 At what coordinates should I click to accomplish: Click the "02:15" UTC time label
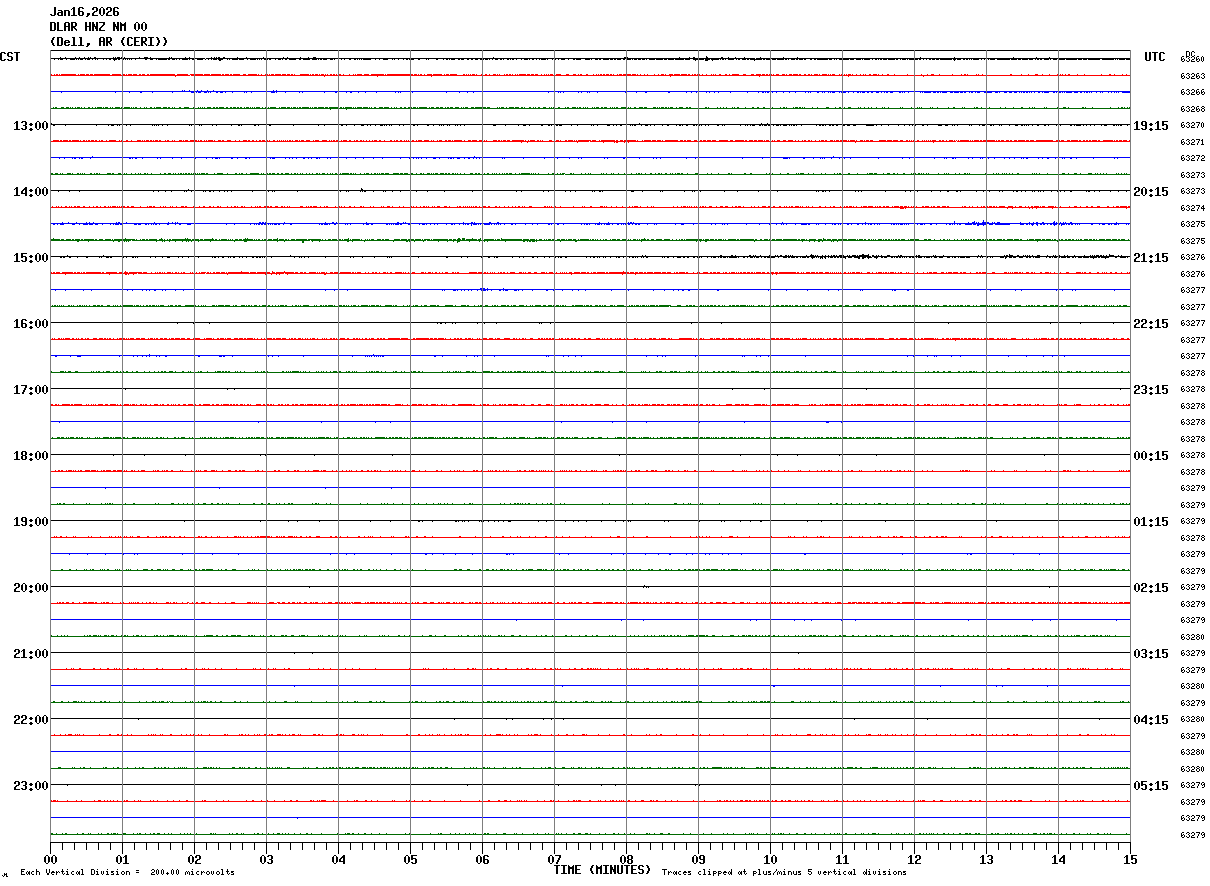point(1150,587)
